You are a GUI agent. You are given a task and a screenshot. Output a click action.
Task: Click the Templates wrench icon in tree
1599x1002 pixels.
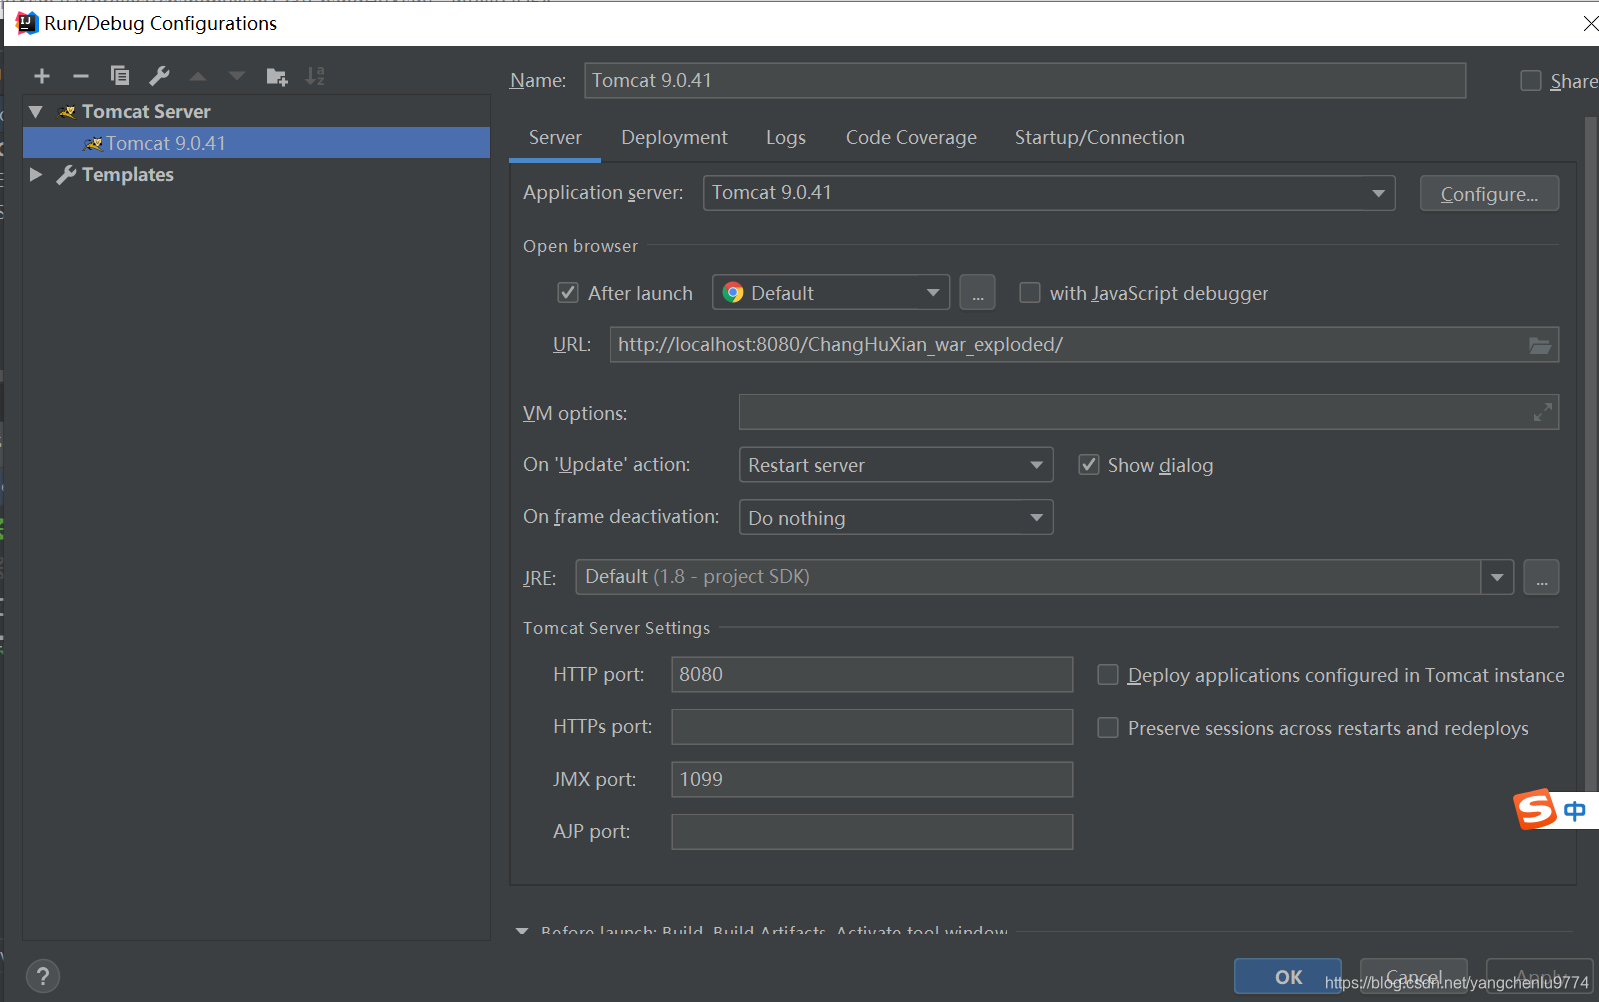tap(66, 175)
